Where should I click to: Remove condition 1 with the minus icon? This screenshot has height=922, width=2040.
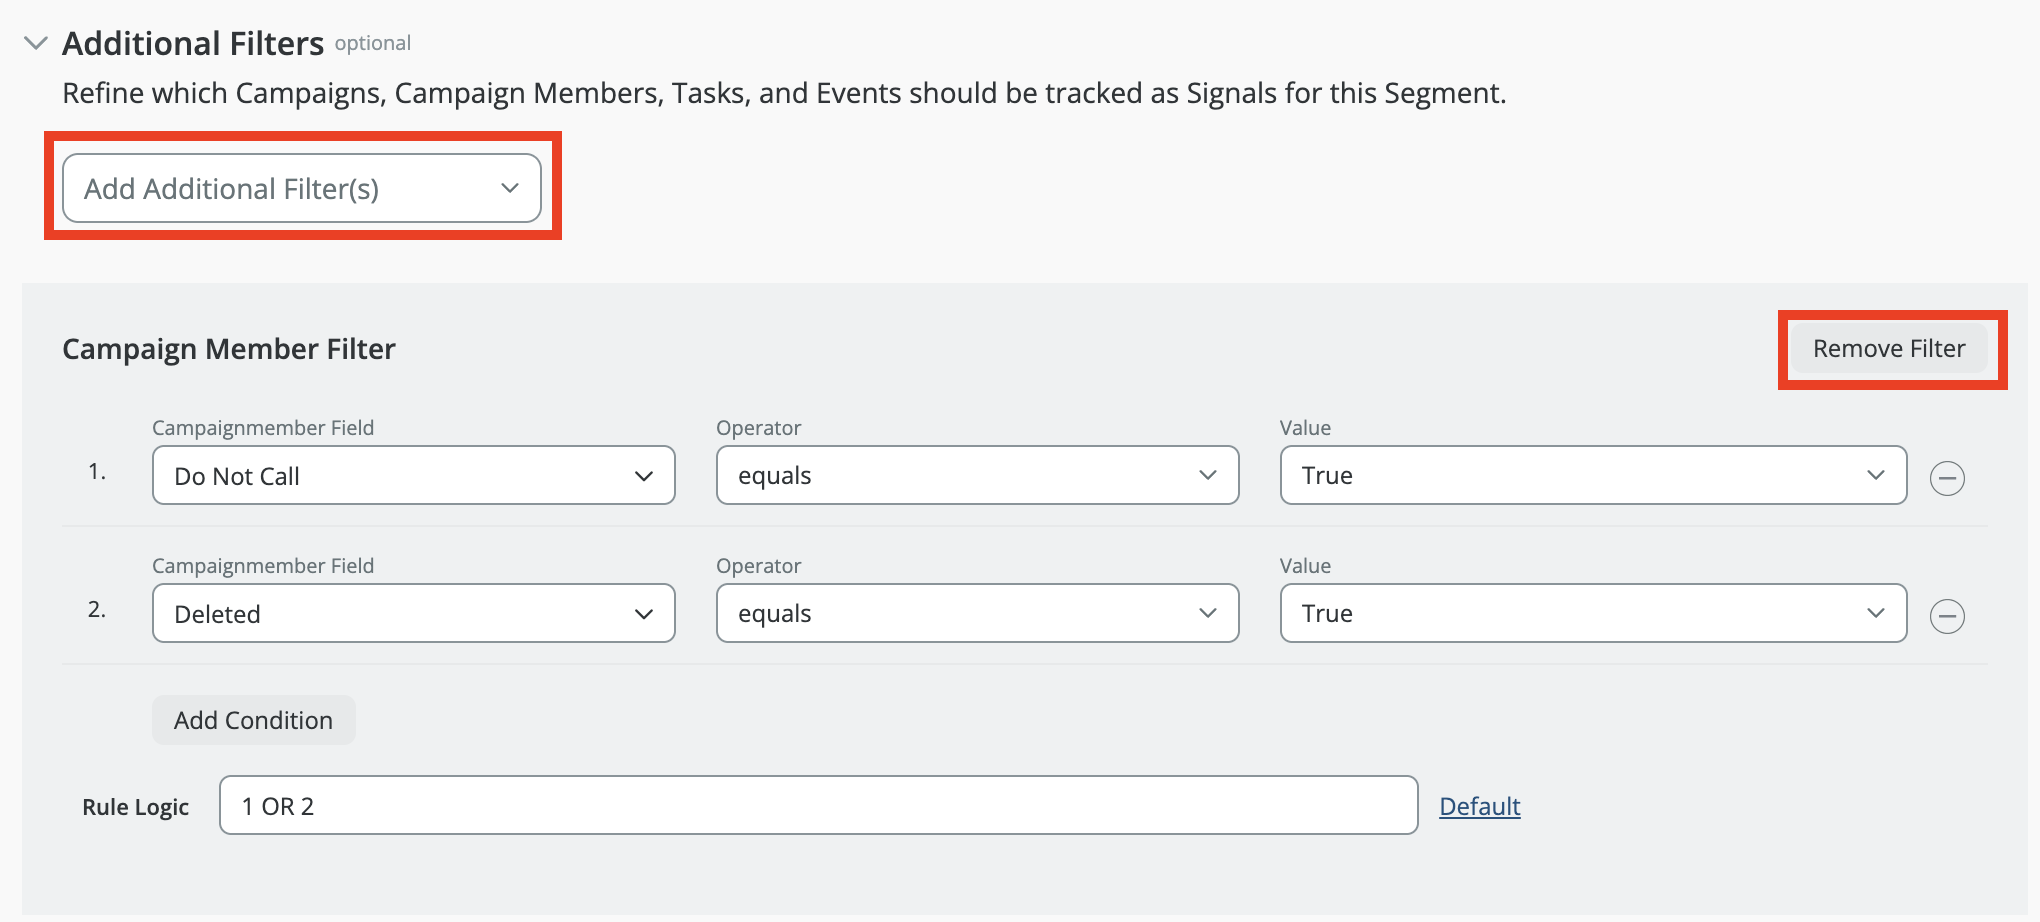pyautogui.click(x=1946, y=478)
